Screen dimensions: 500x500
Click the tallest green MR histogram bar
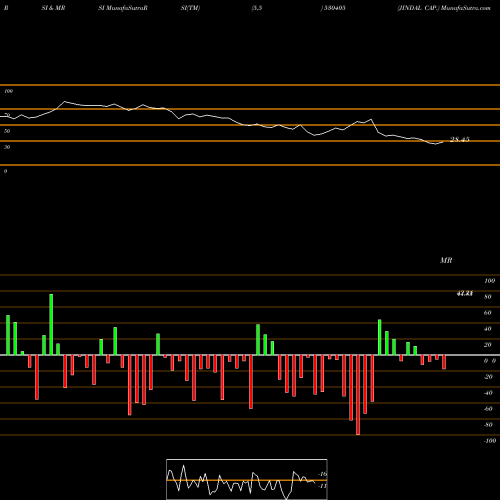coord(51,324)
